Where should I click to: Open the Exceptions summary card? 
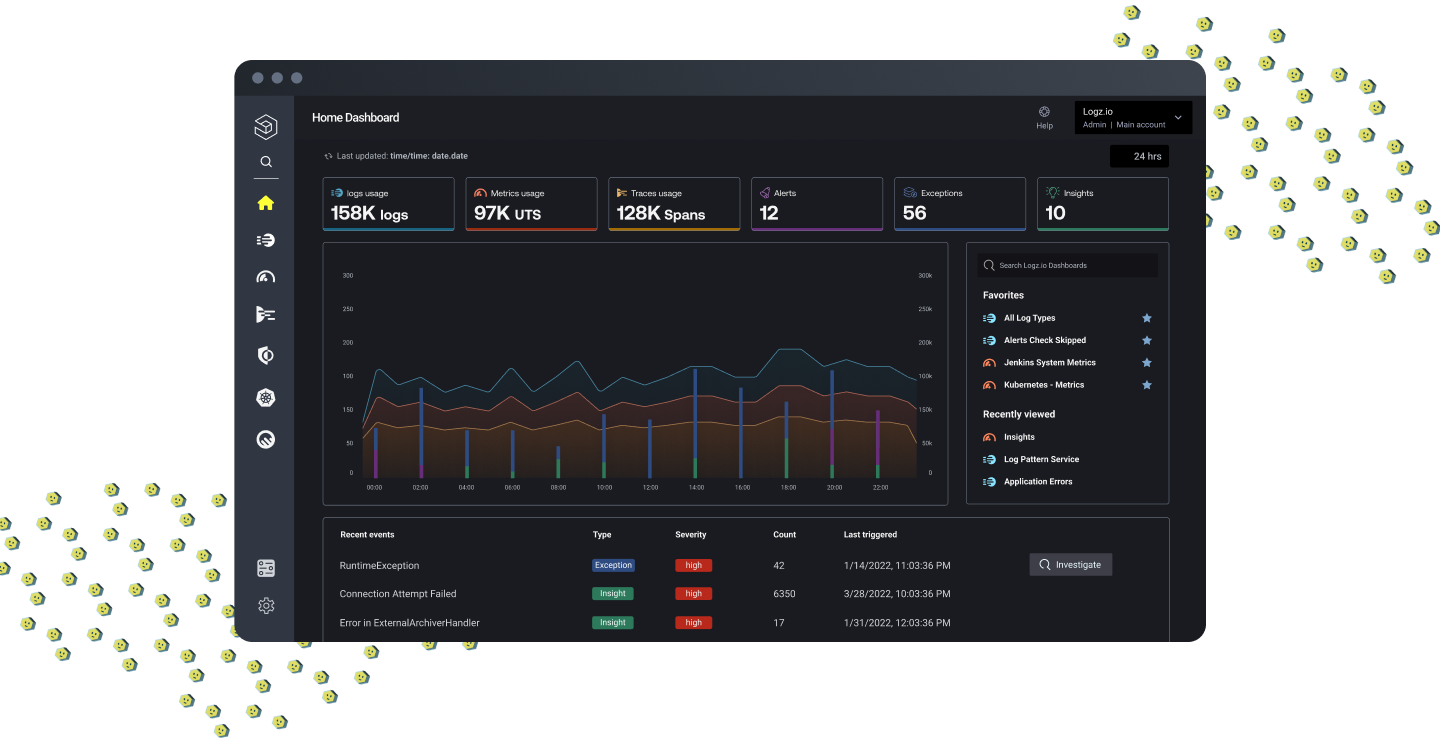960,204
